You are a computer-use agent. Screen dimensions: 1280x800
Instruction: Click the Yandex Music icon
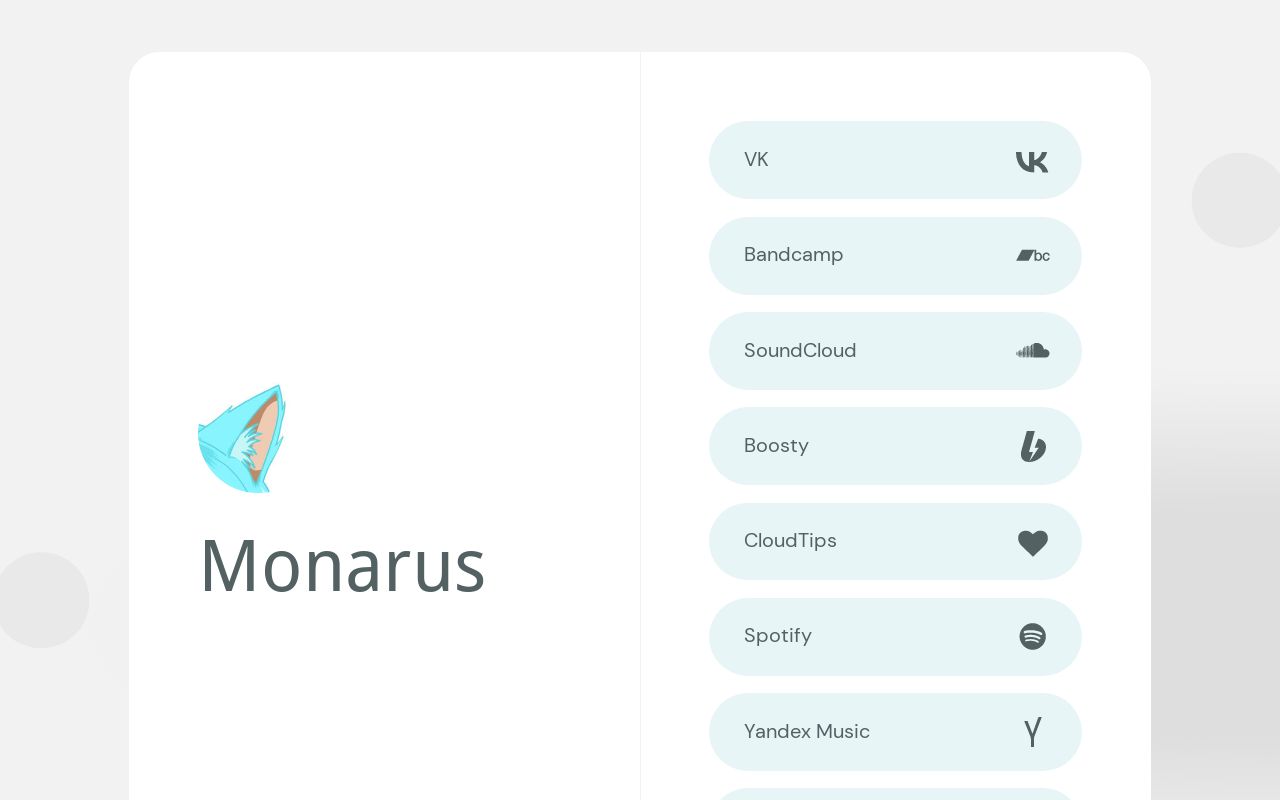click(x=1032, y=732)
